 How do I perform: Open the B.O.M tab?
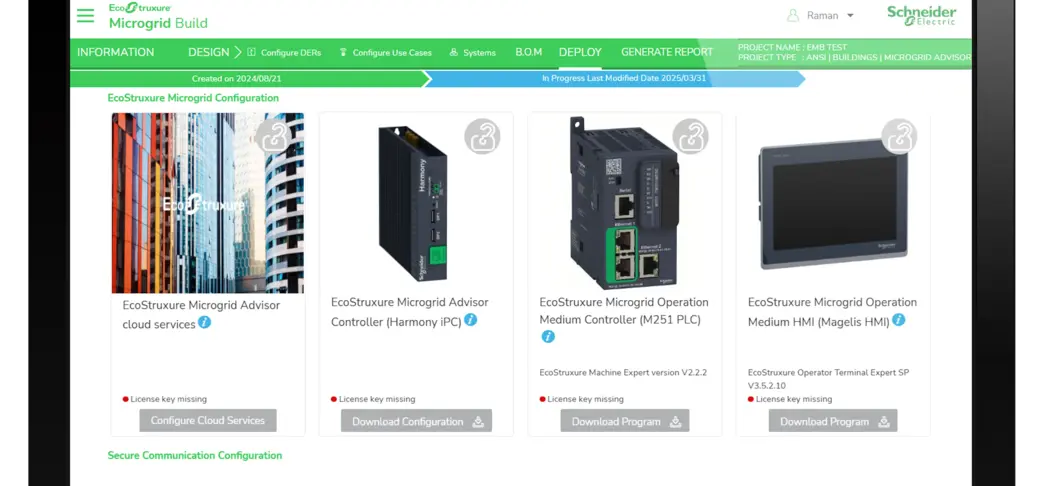[x=529, y=52]
